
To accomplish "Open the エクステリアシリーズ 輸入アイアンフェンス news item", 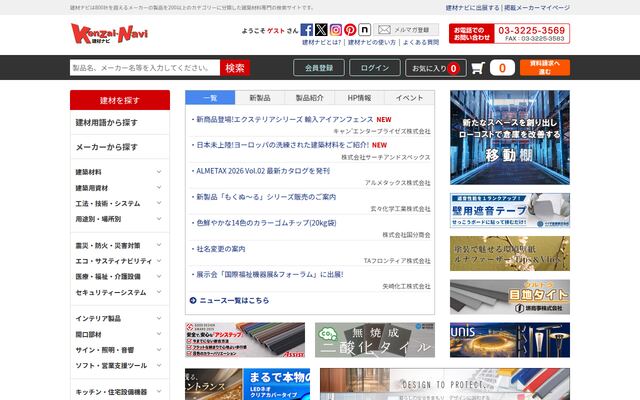I will [285, 119].
